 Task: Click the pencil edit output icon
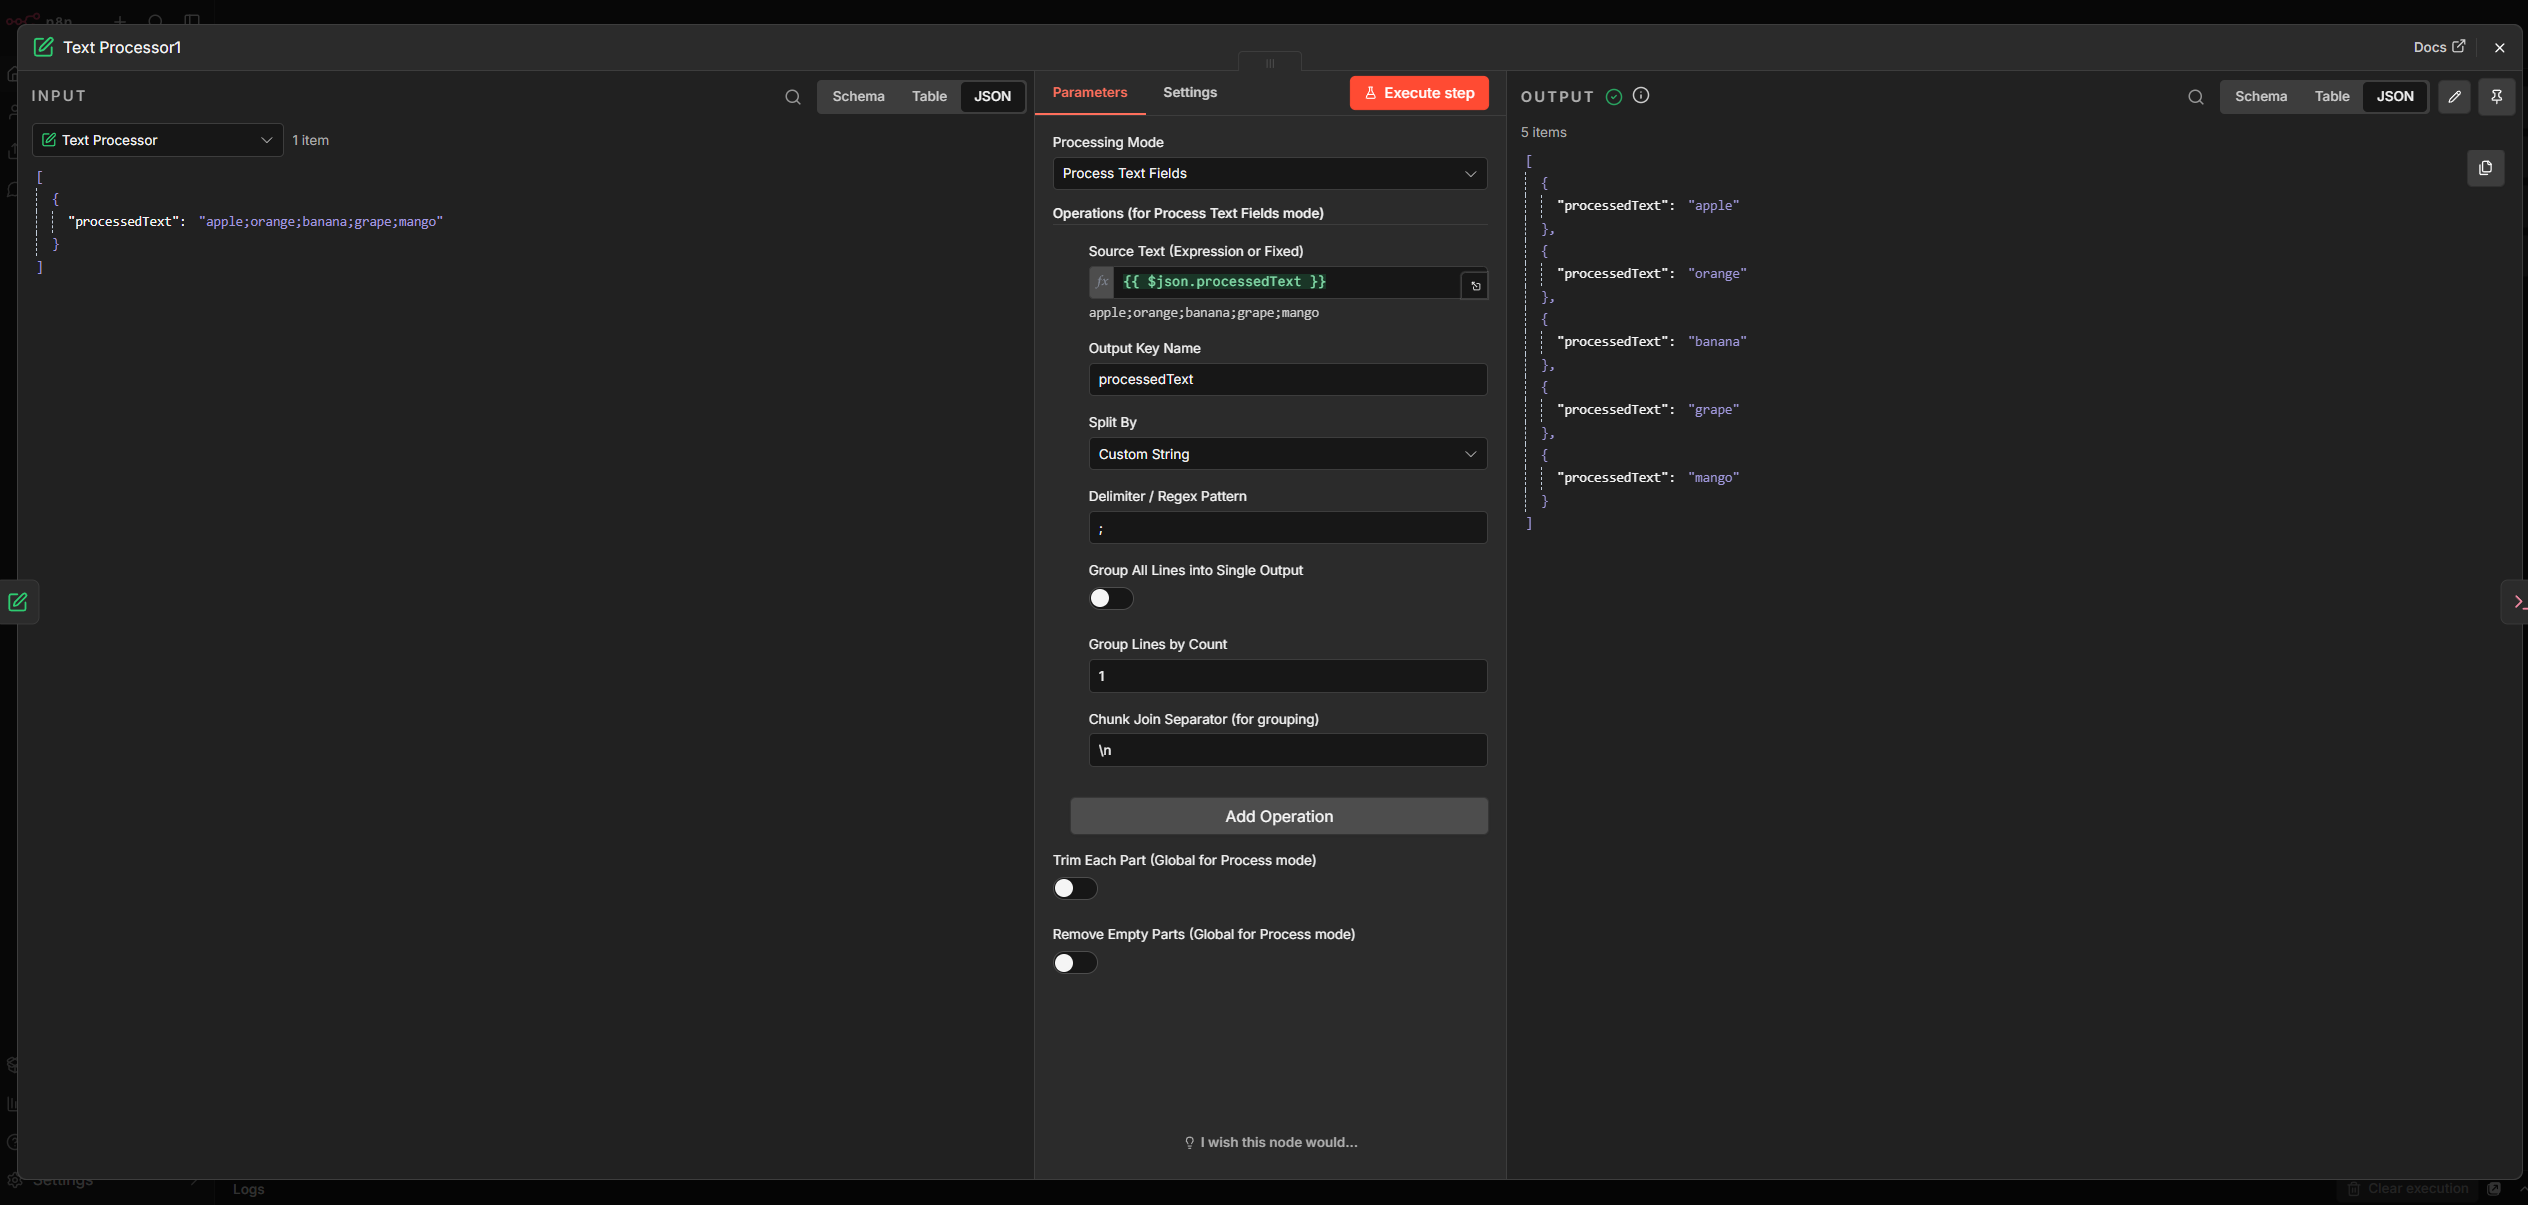[x=2454, y=97]
